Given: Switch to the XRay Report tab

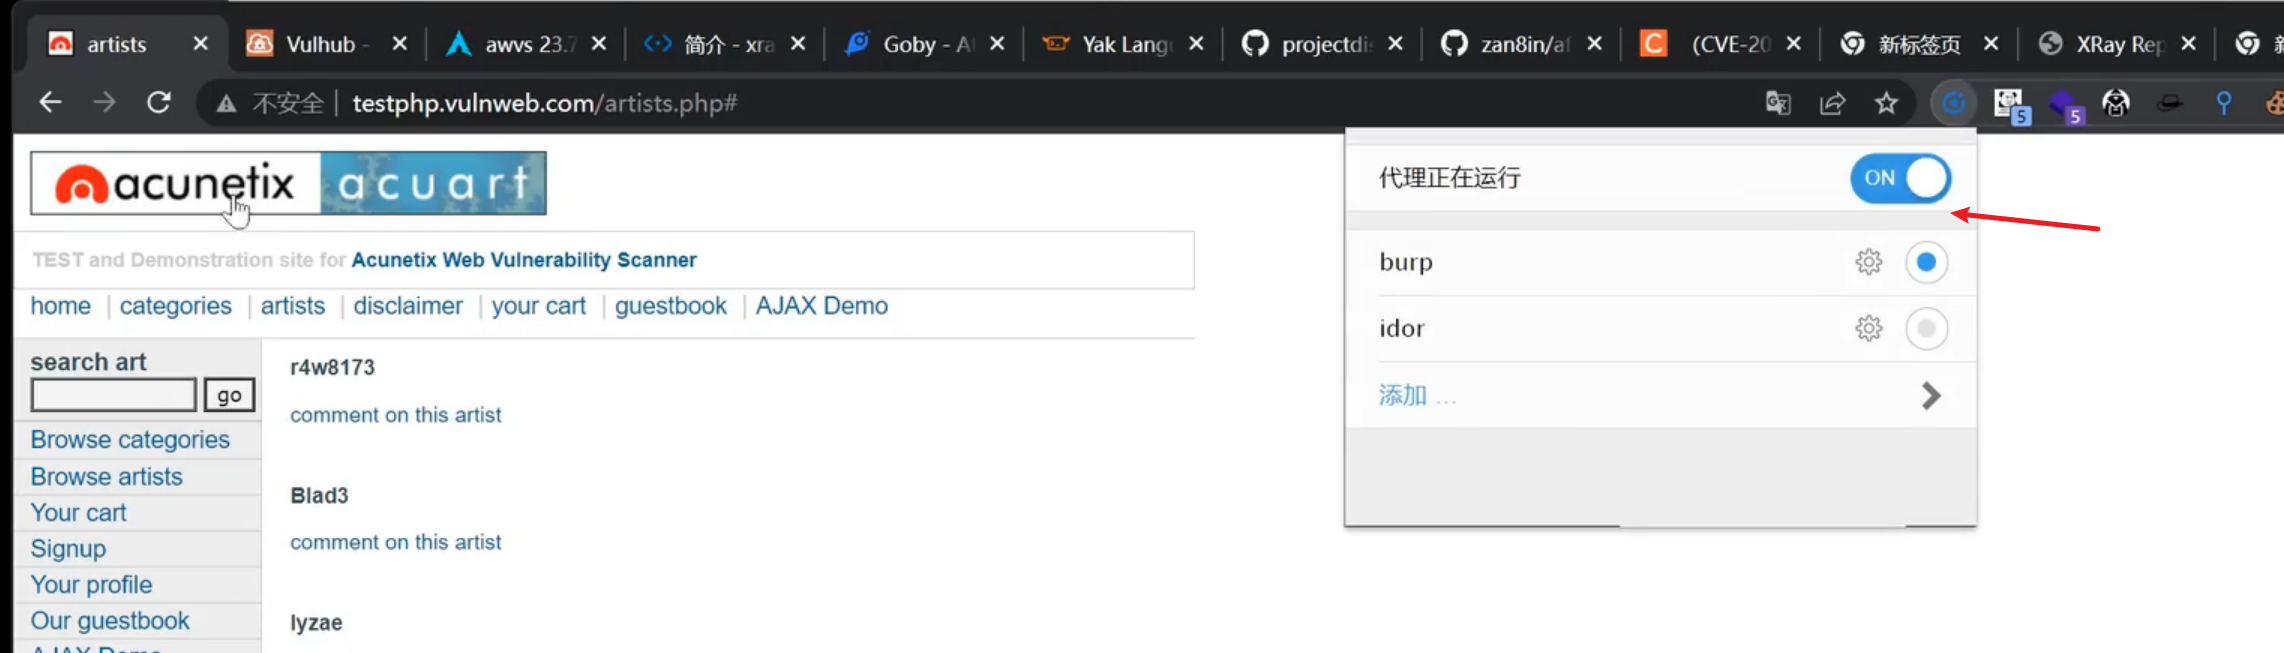Looking at the screenshot, I should coord(2118,44).
